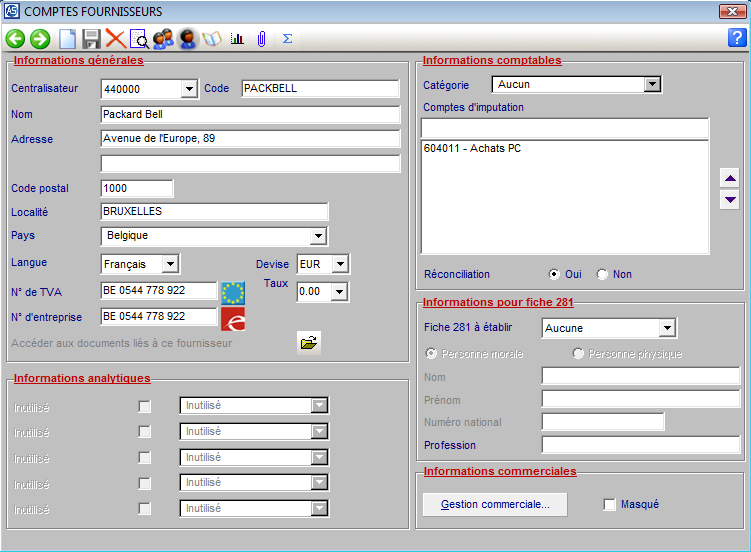Viewport: 751px width, 552px height.
Task: Go to next supplier with forward arrow
Action: coord(40,39)
